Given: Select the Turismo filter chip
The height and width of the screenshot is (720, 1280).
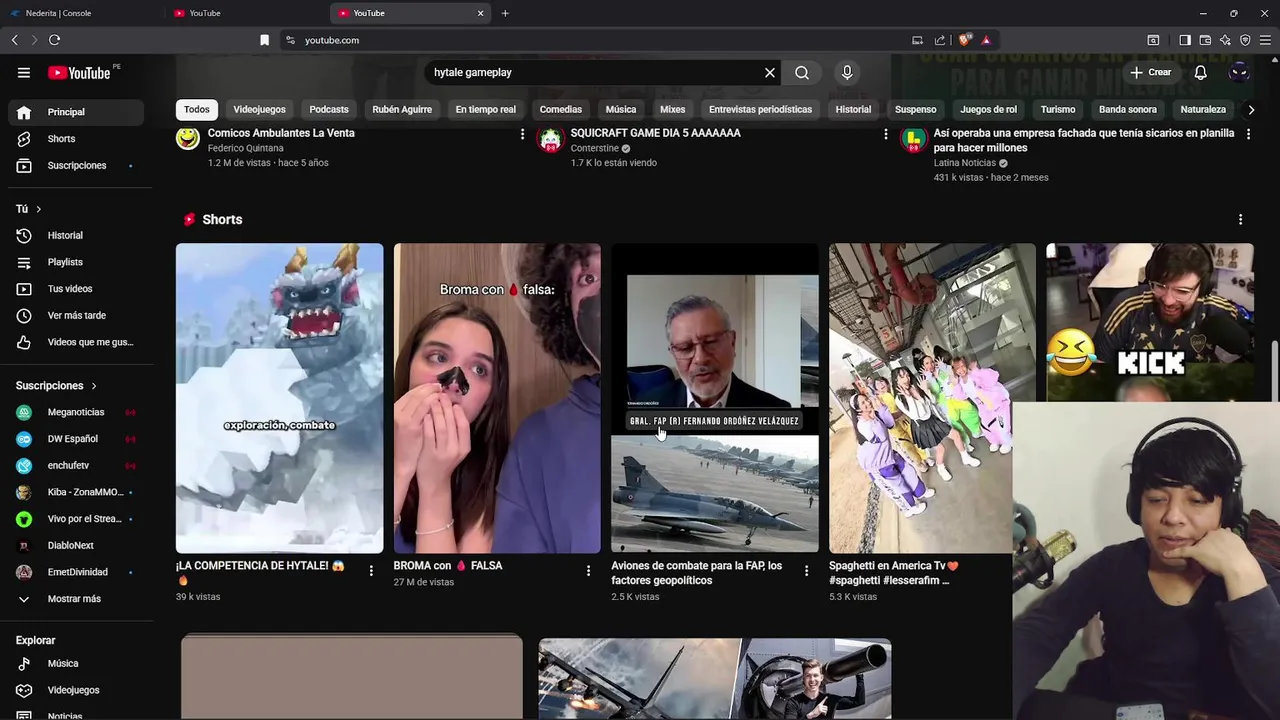Looking at the screenshot, I should pos(1057,109).
